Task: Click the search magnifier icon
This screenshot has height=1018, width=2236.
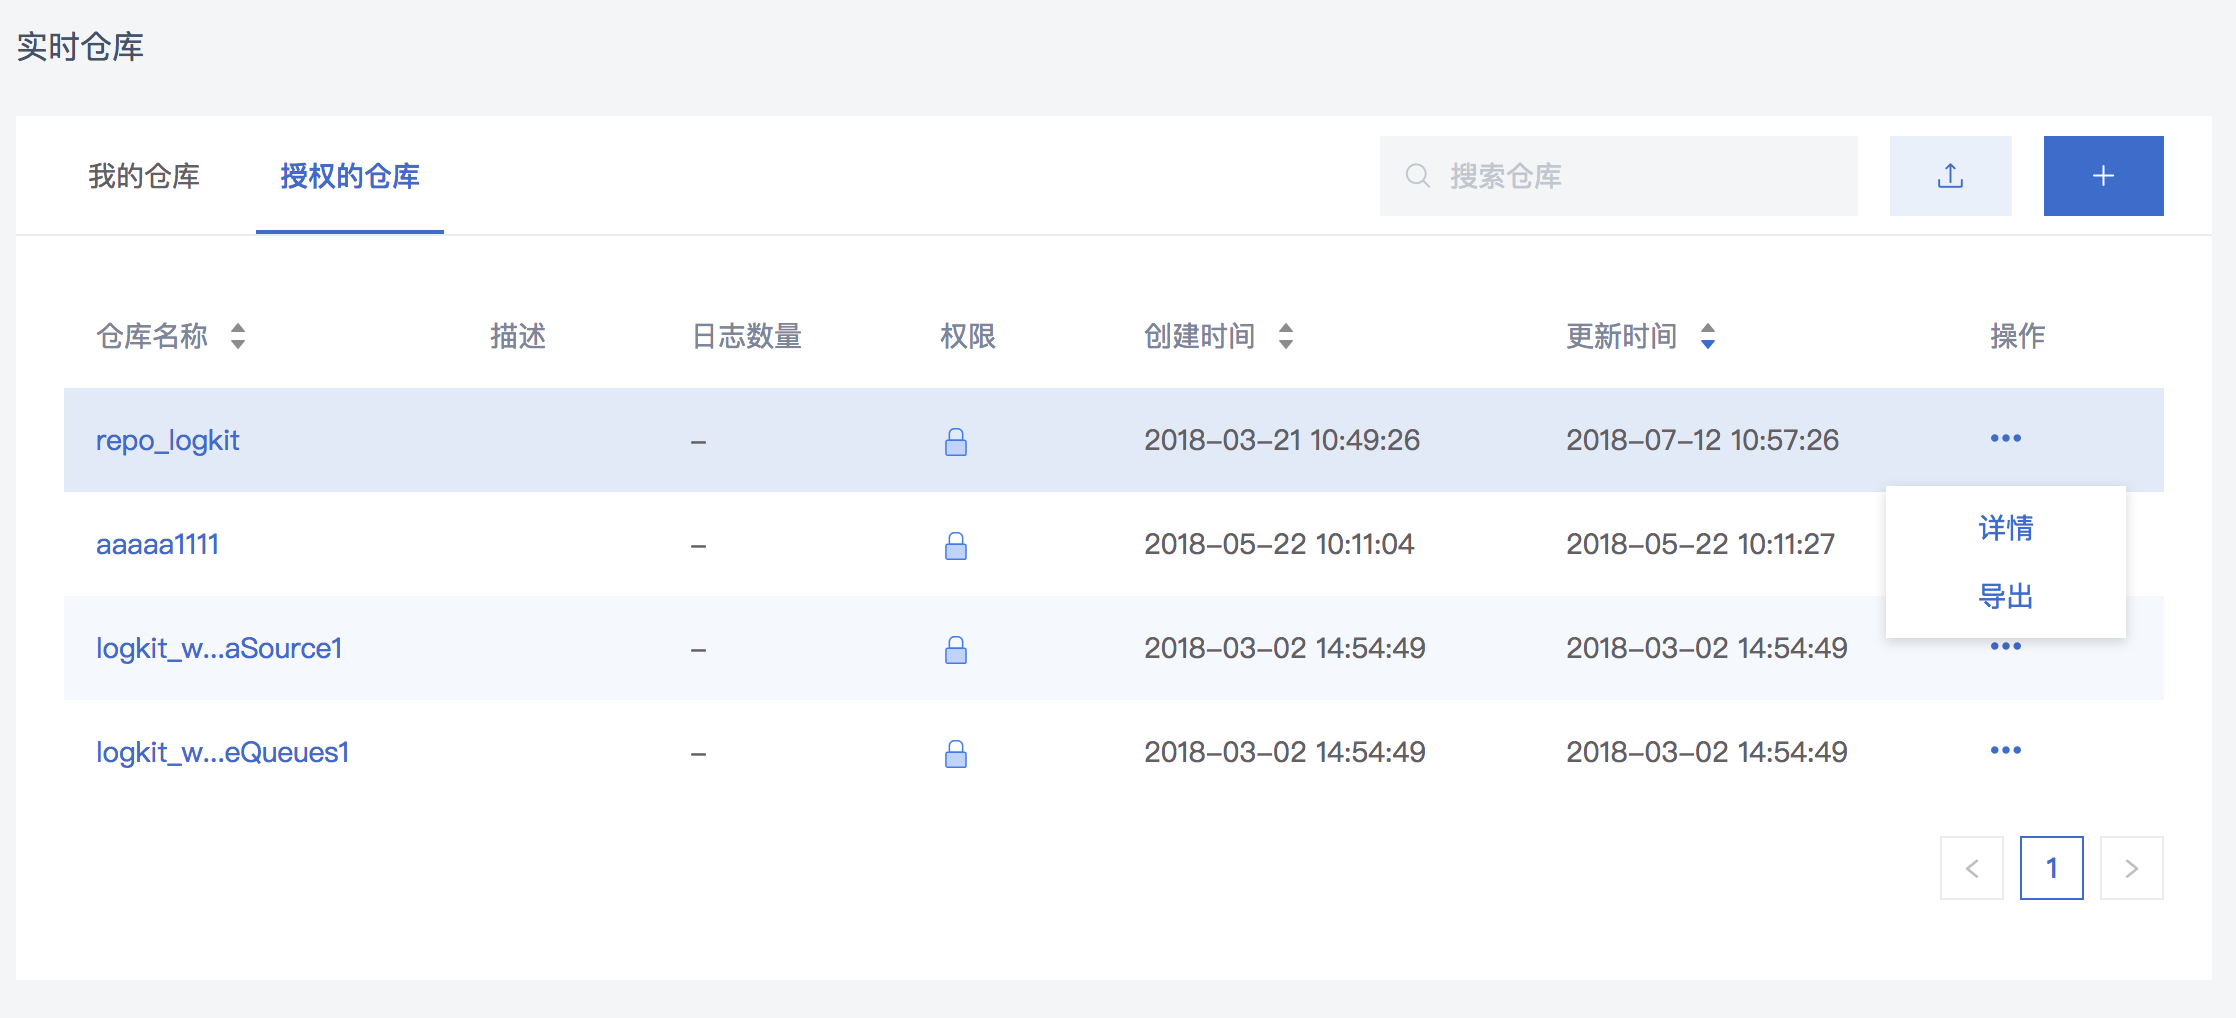Action: [x=1417, y=176]
